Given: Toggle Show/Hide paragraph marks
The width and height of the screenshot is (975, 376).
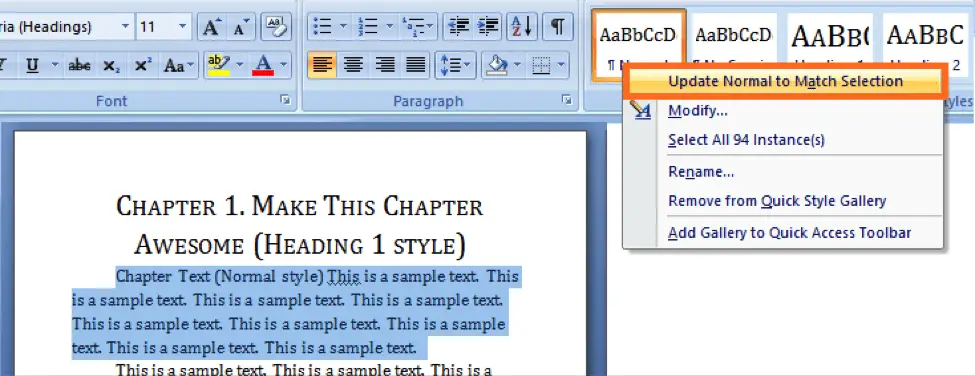Looking at the screenshot, I should point(558,27).
